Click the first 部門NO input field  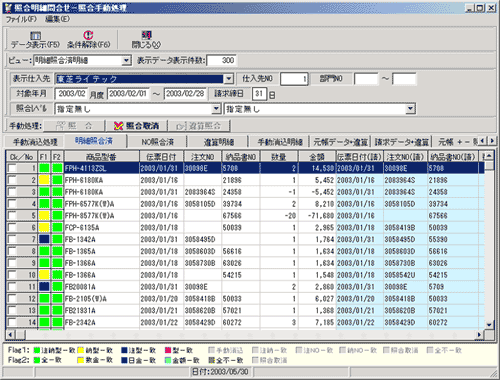(366, 79)
